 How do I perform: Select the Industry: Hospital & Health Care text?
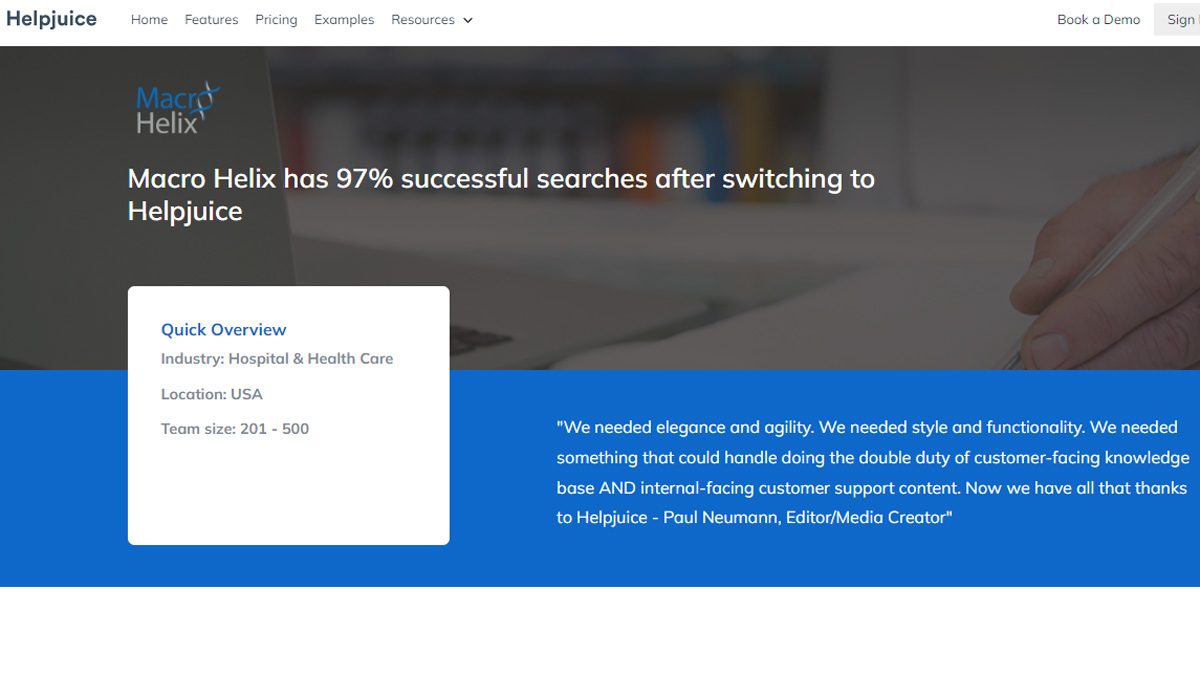point(277,358)
